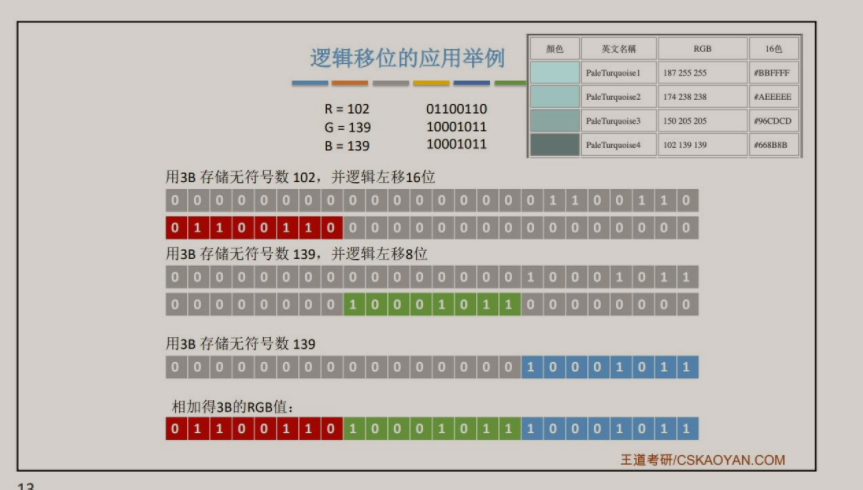This screenshot has height=490, width=863.
Task: Click the PaleTurquoise3 name cell
Action: [619, 121]
